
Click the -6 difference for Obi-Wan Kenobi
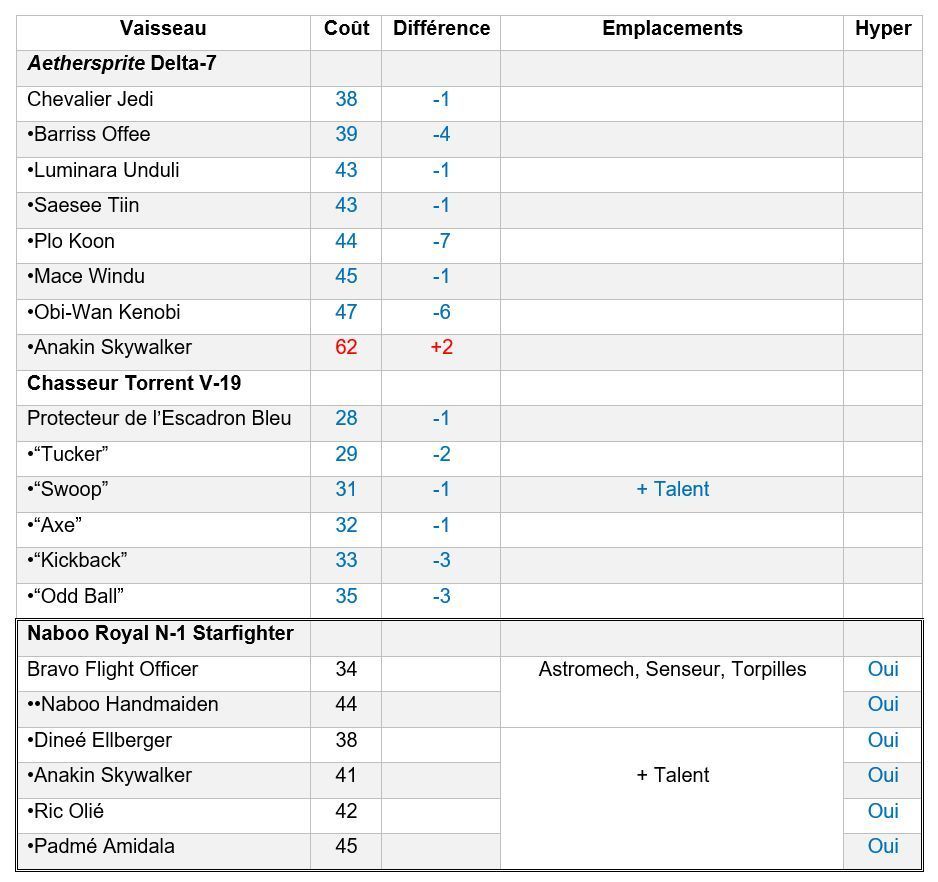pyautogui.click(x=441, y=312)
